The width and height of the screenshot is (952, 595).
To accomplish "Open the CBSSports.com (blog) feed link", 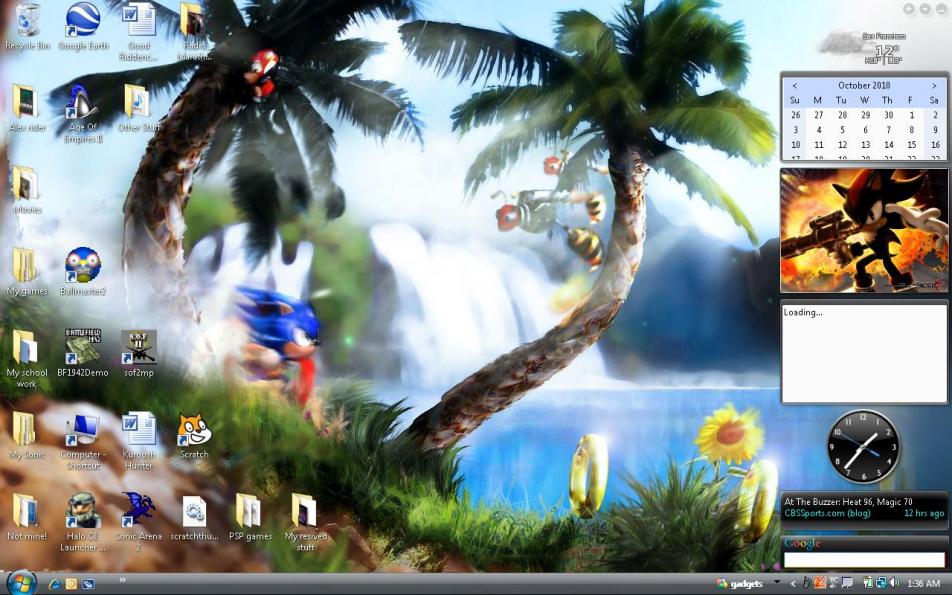I will coord(828,513).
